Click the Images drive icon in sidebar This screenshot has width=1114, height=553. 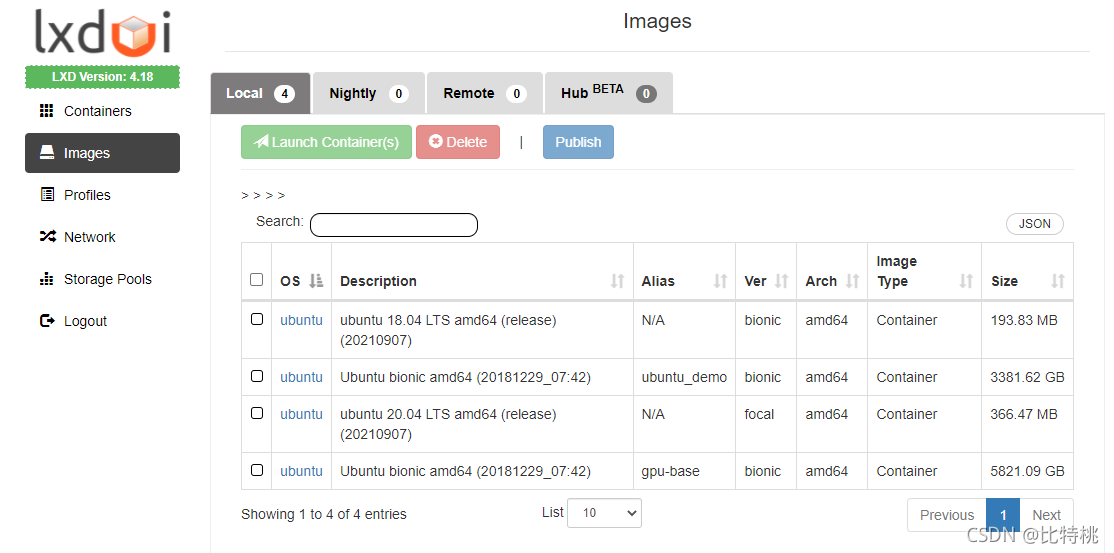pos(46,153)
